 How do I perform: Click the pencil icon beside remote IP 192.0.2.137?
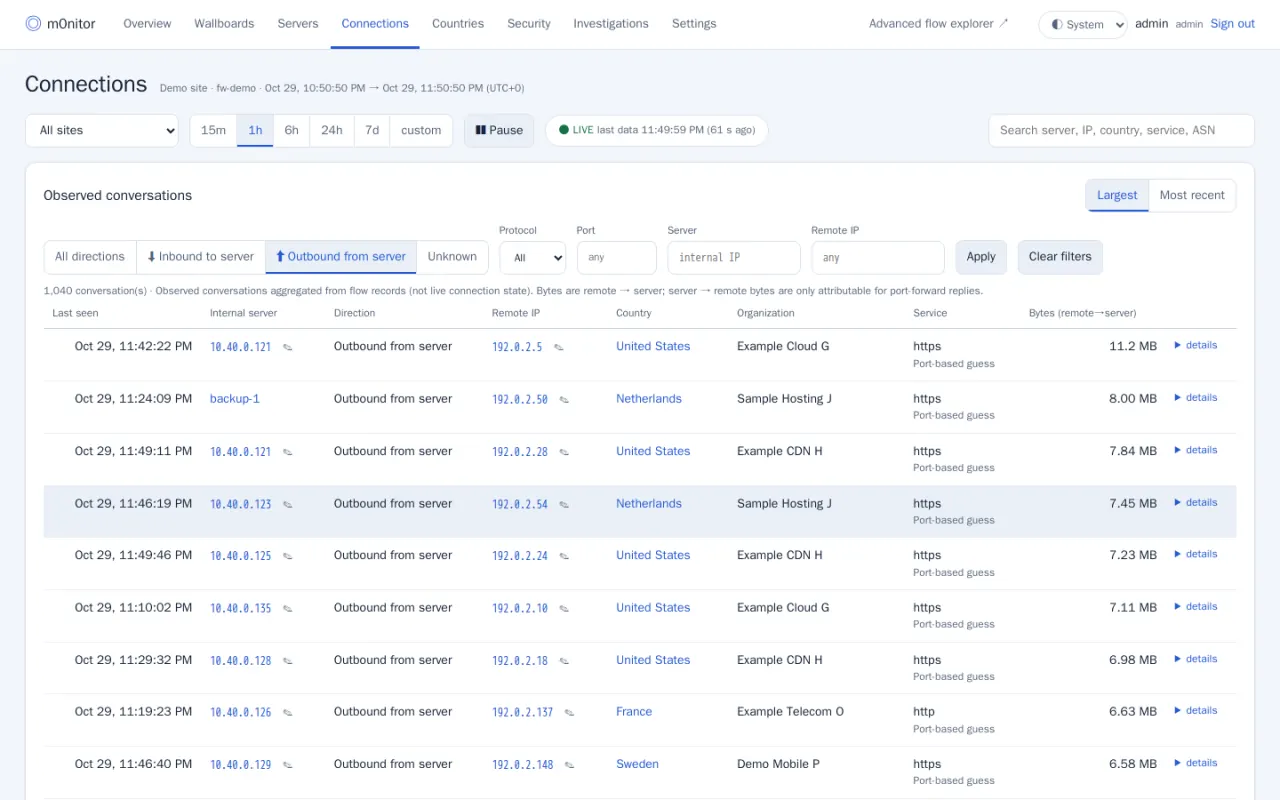pyautogui.click(x=569, y=712)
